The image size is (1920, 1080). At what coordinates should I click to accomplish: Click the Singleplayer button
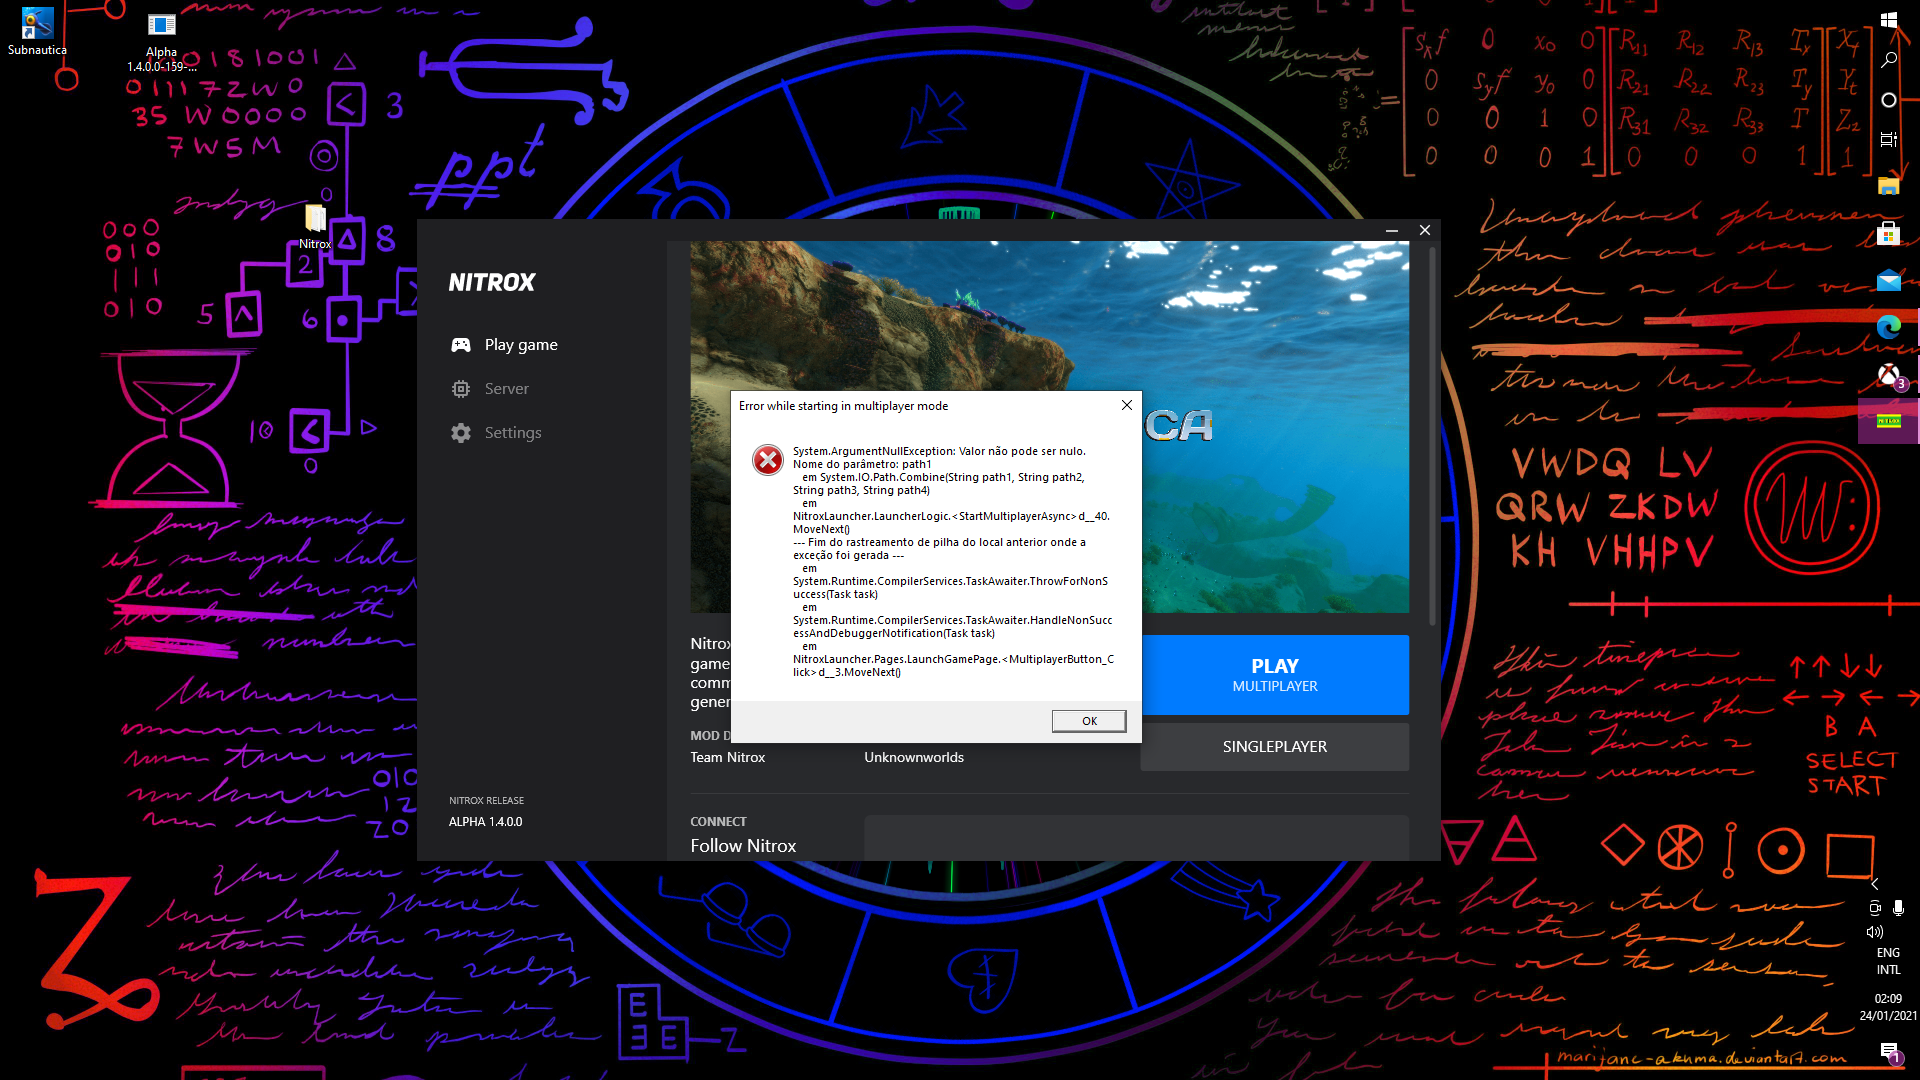pos(1275,747)
